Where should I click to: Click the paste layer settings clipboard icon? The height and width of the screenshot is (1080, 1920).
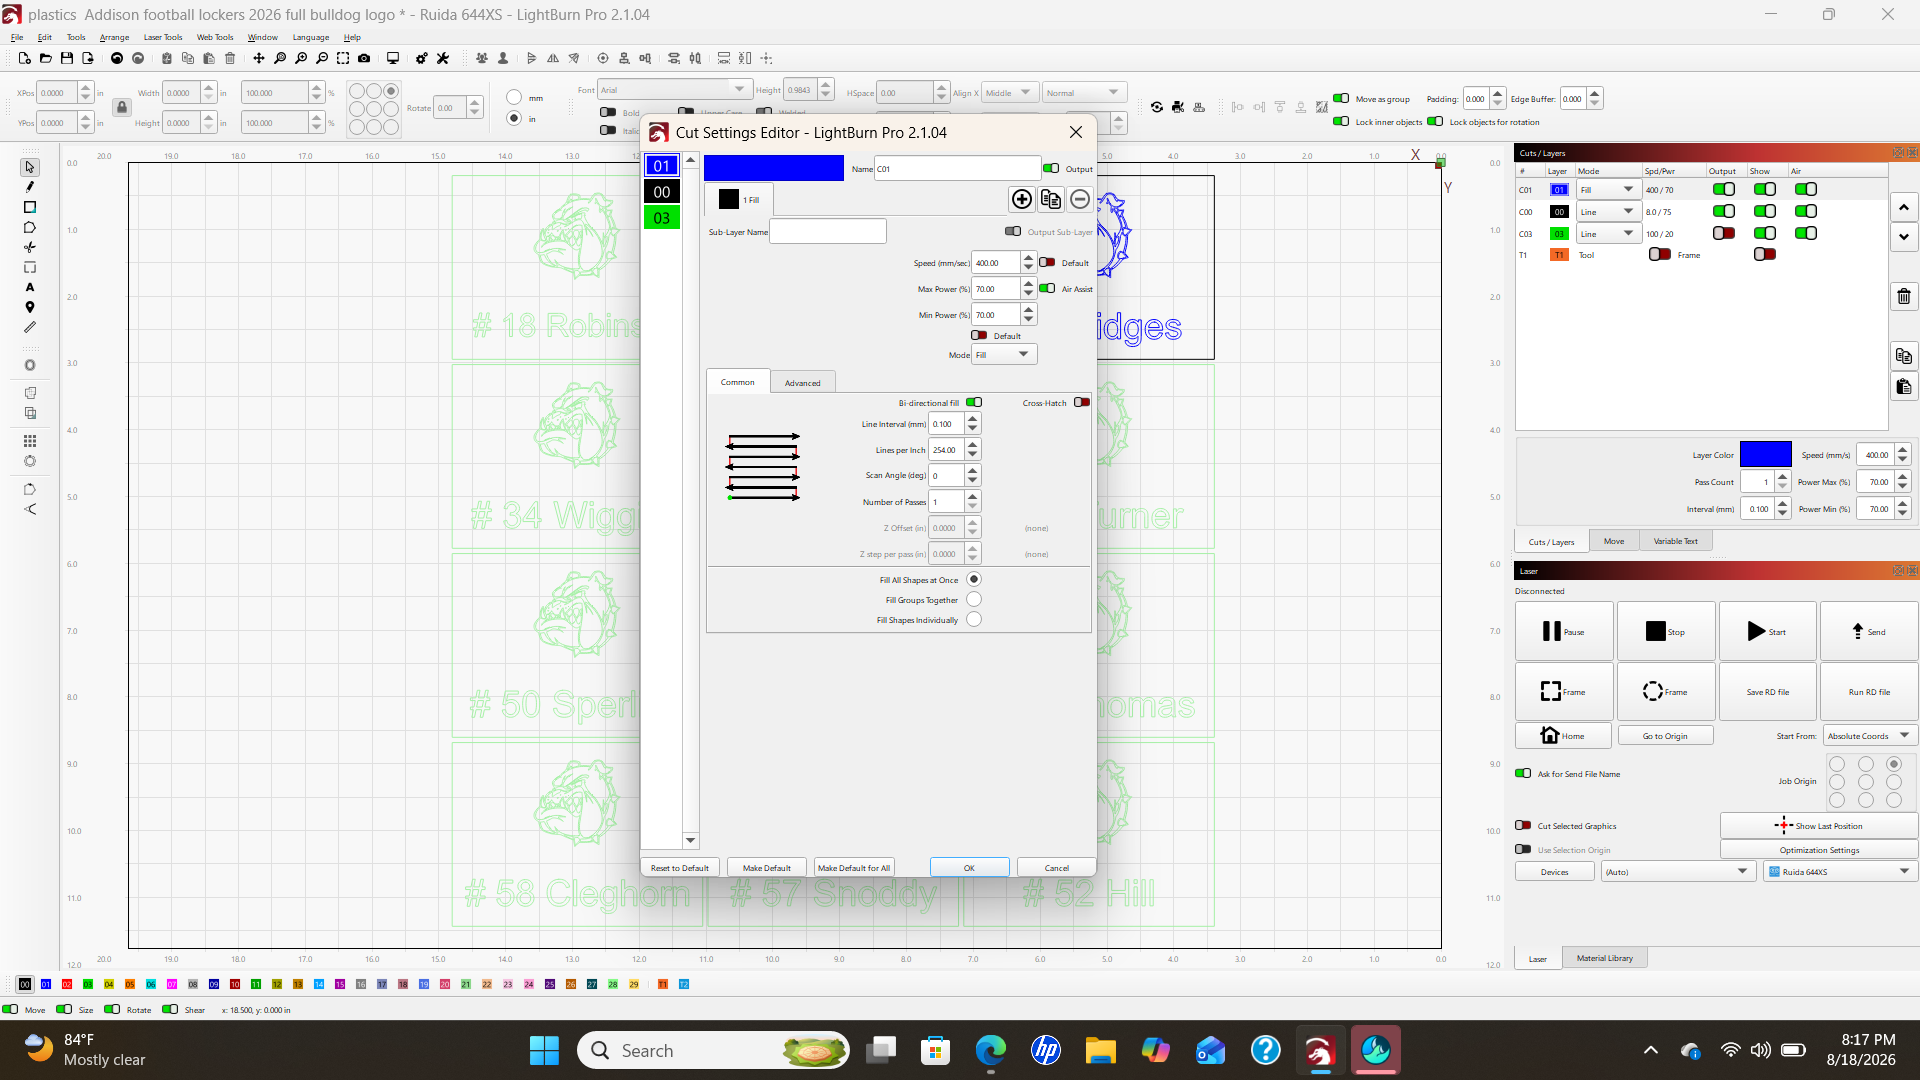point(1904,387)
